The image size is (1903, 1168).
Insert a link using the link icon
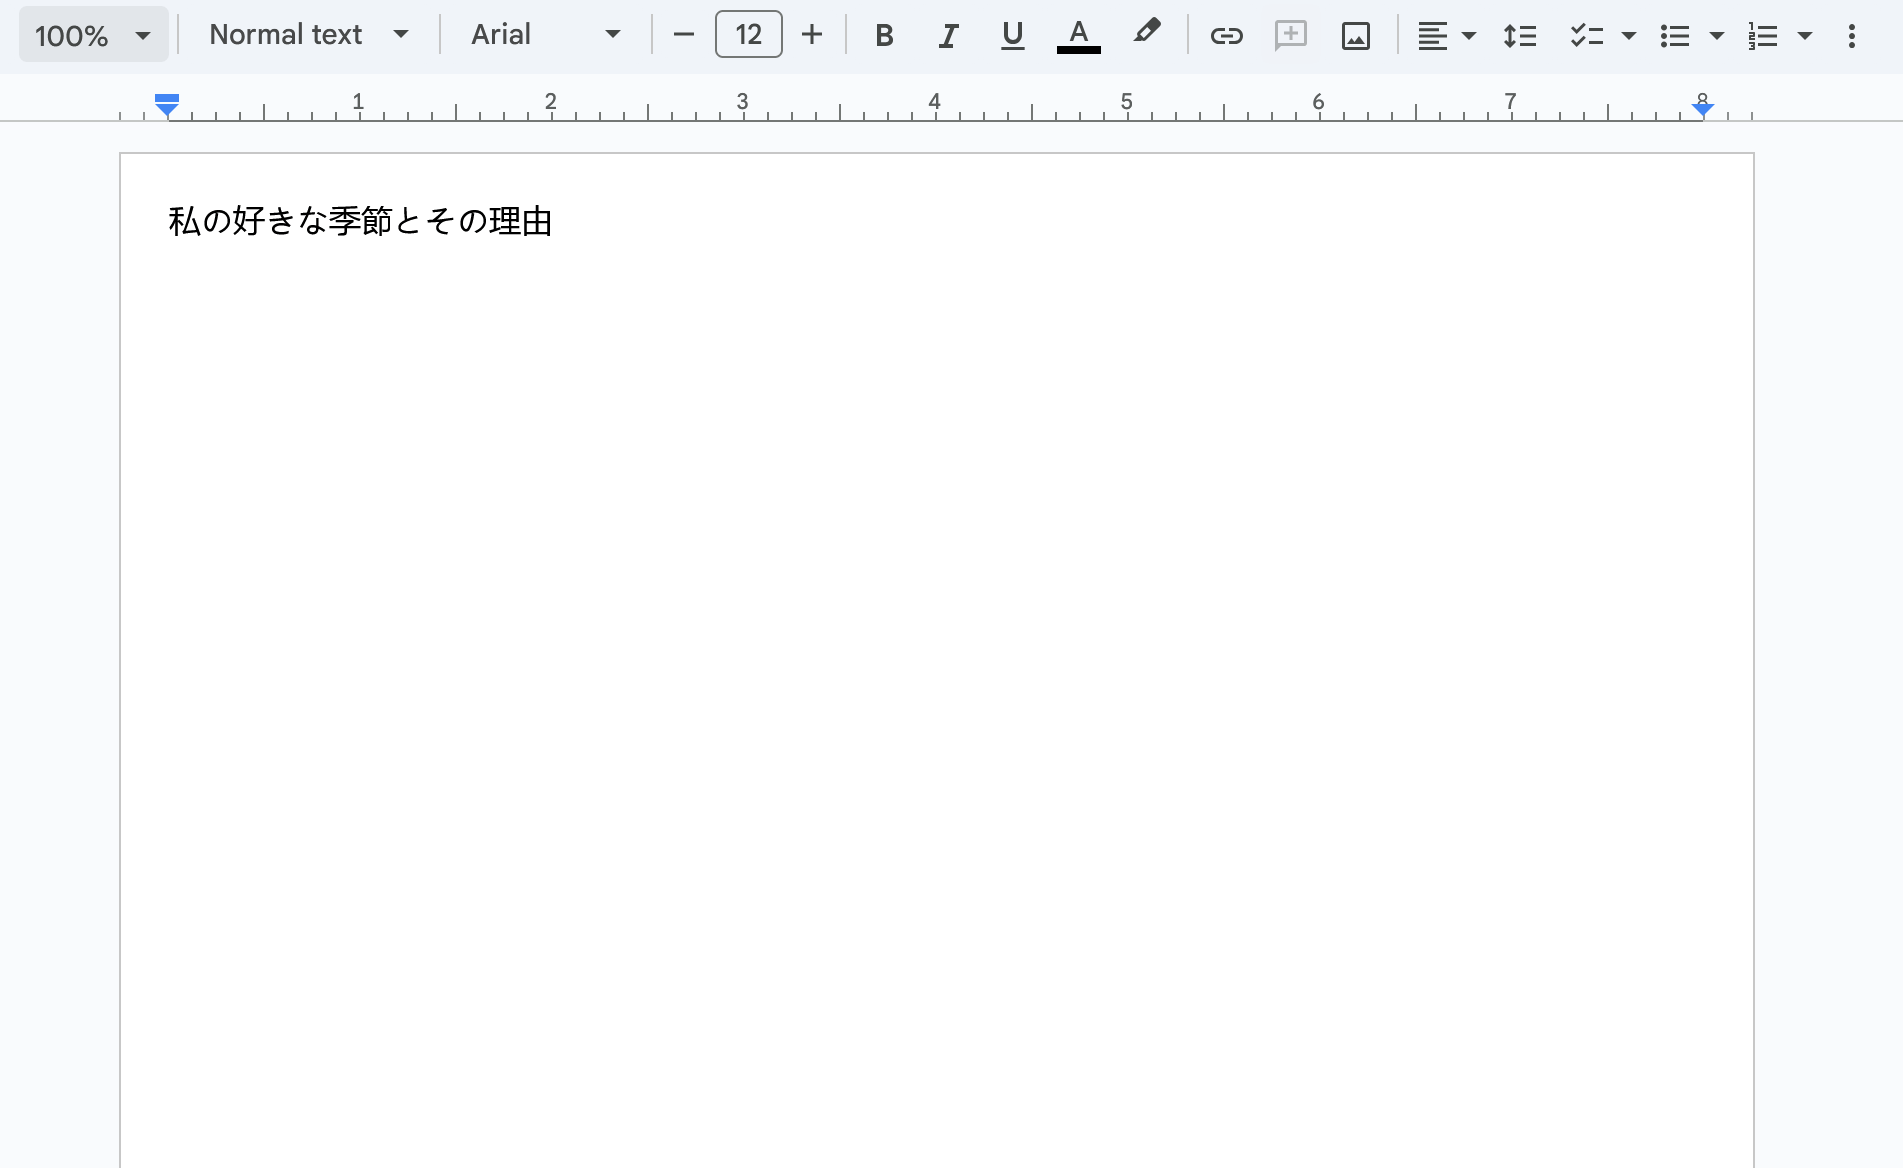(1226, 36)
